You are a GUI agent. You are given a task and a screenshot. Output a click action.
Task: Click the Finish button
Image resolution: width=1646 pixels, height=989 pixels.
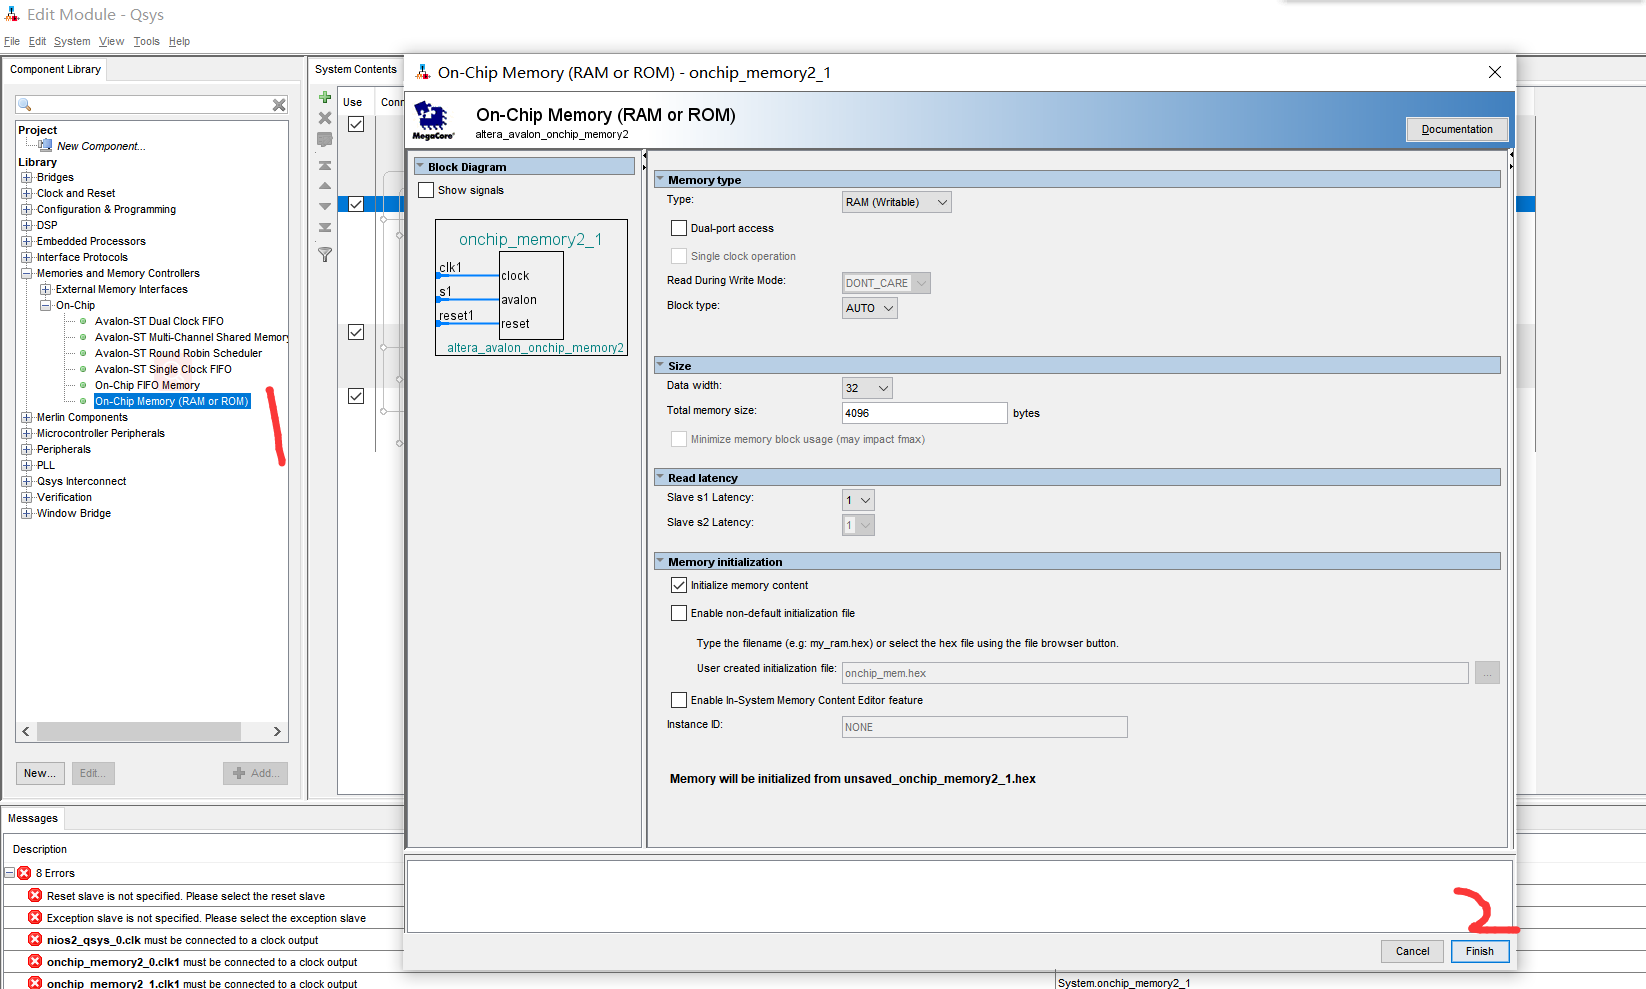(x=1480, y=951)
